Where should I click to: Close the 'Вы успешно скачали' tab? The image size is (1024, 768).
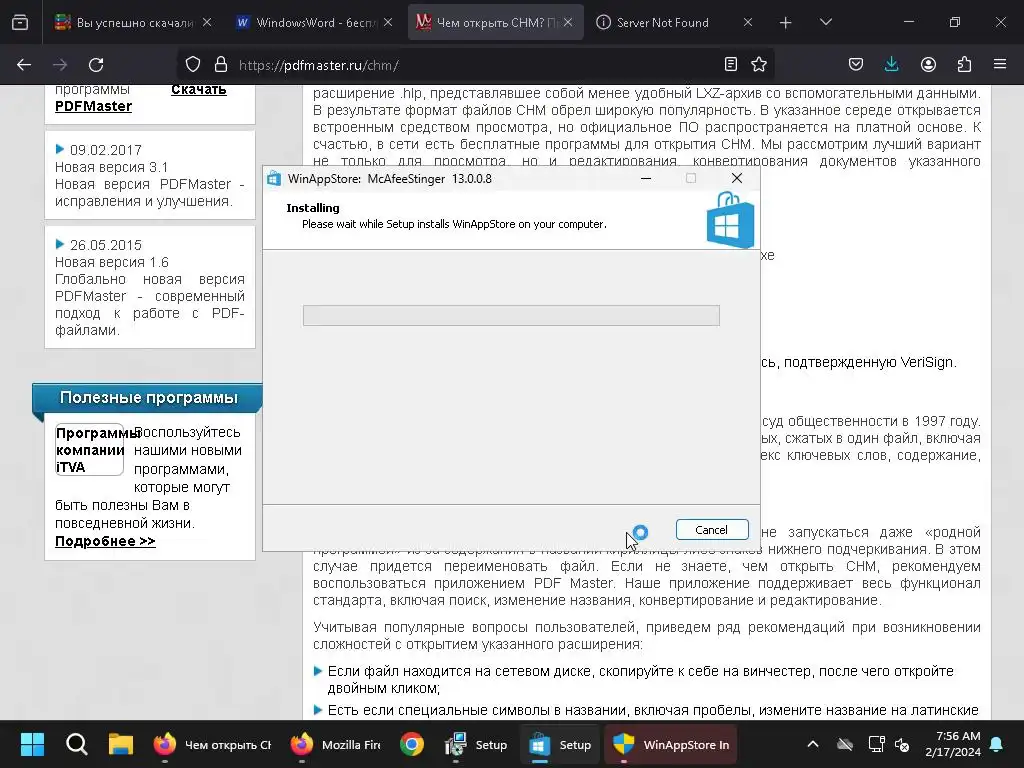pos(207,22)
